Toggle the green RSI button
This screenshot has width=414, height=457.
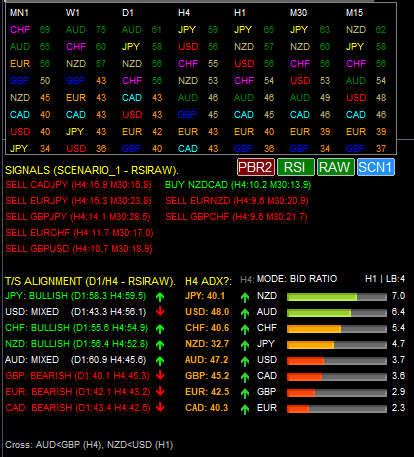tap(295, 167)
